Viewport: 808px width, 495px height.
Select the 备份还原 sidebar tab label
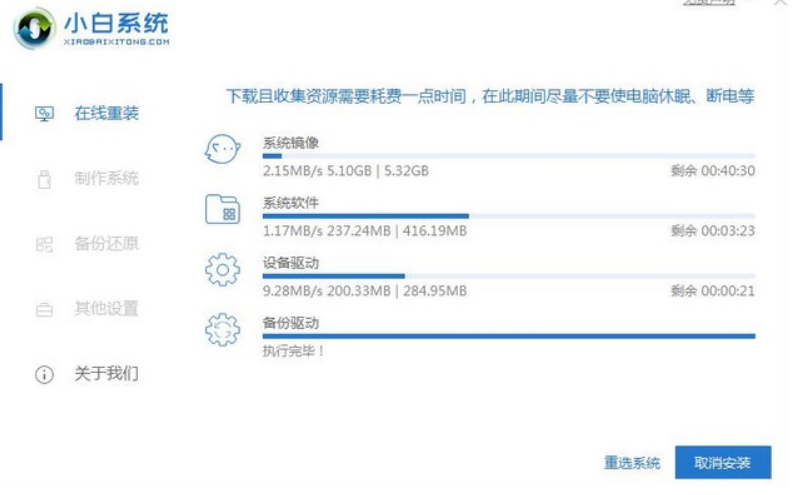tap(107, 244)
